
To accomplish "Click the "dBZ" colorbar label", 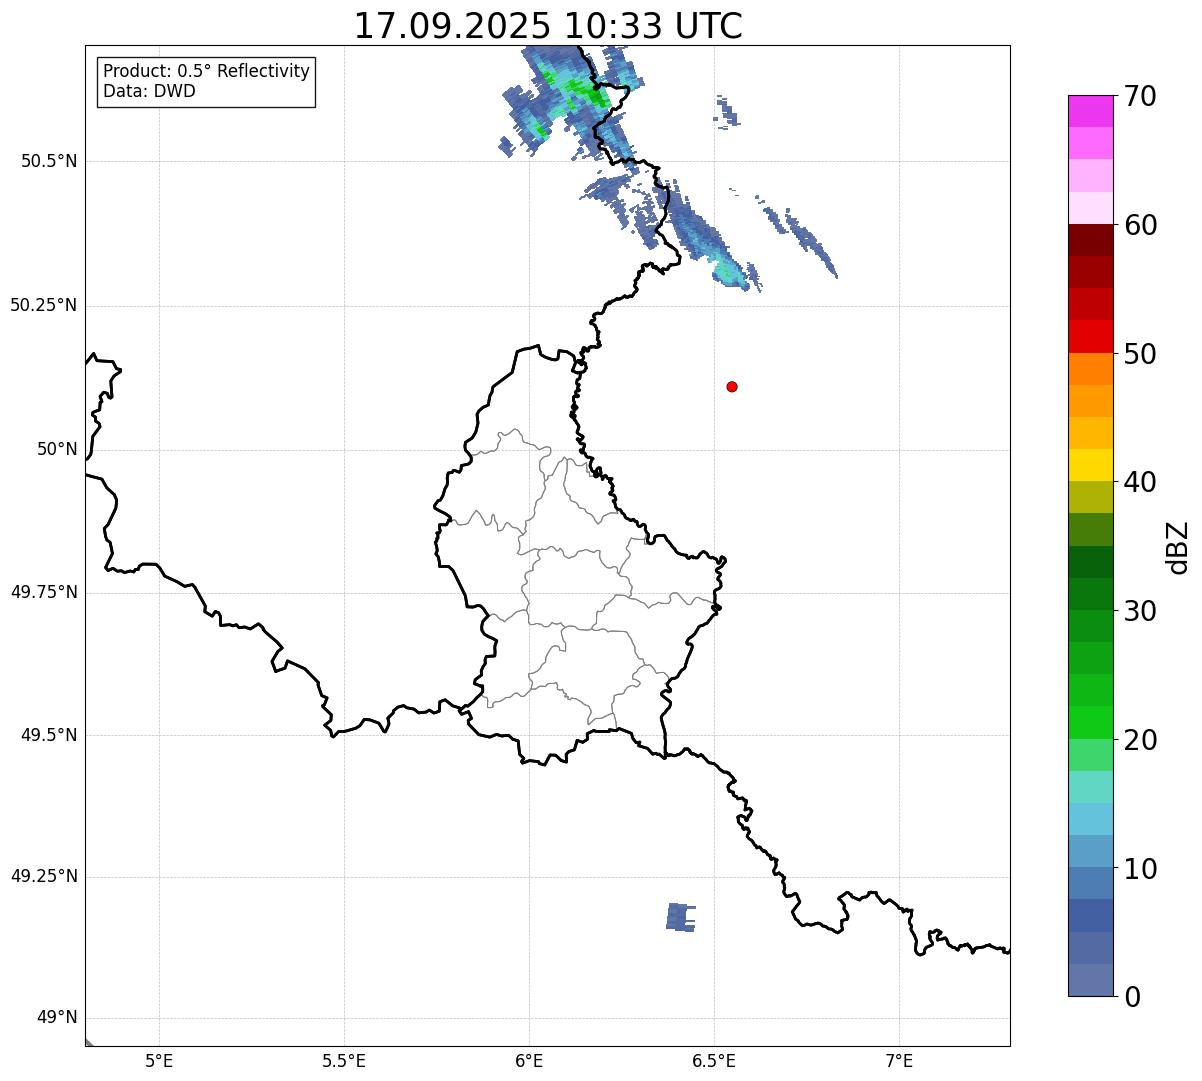I will pos(1178,547).
